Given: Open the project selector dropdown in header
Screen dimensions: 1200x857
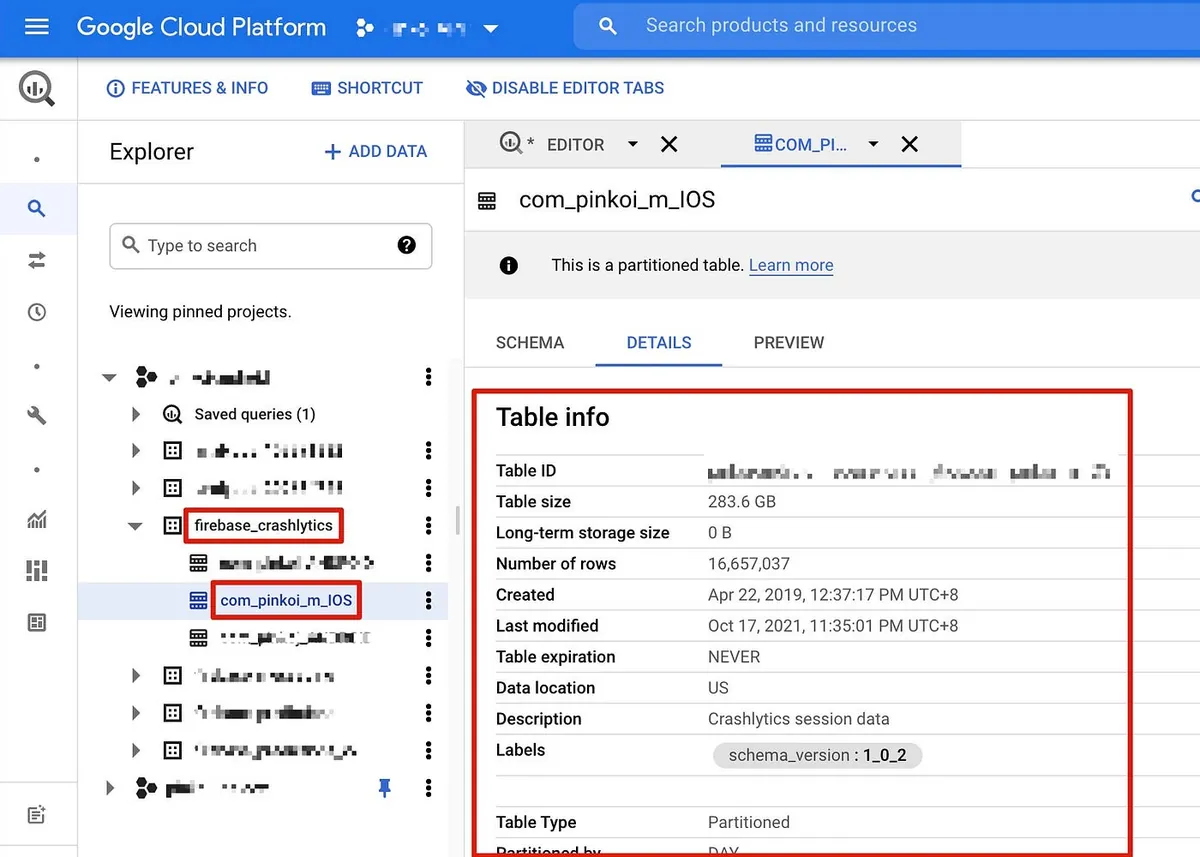Looking at the screenshot, I should click(490, 29).
